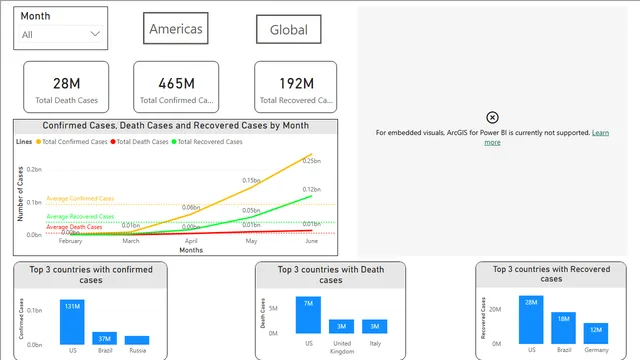Click the 0.25bn confirmed data label for June
The height and width of the screenshot is (360, 640).
(x=311, y=161)
